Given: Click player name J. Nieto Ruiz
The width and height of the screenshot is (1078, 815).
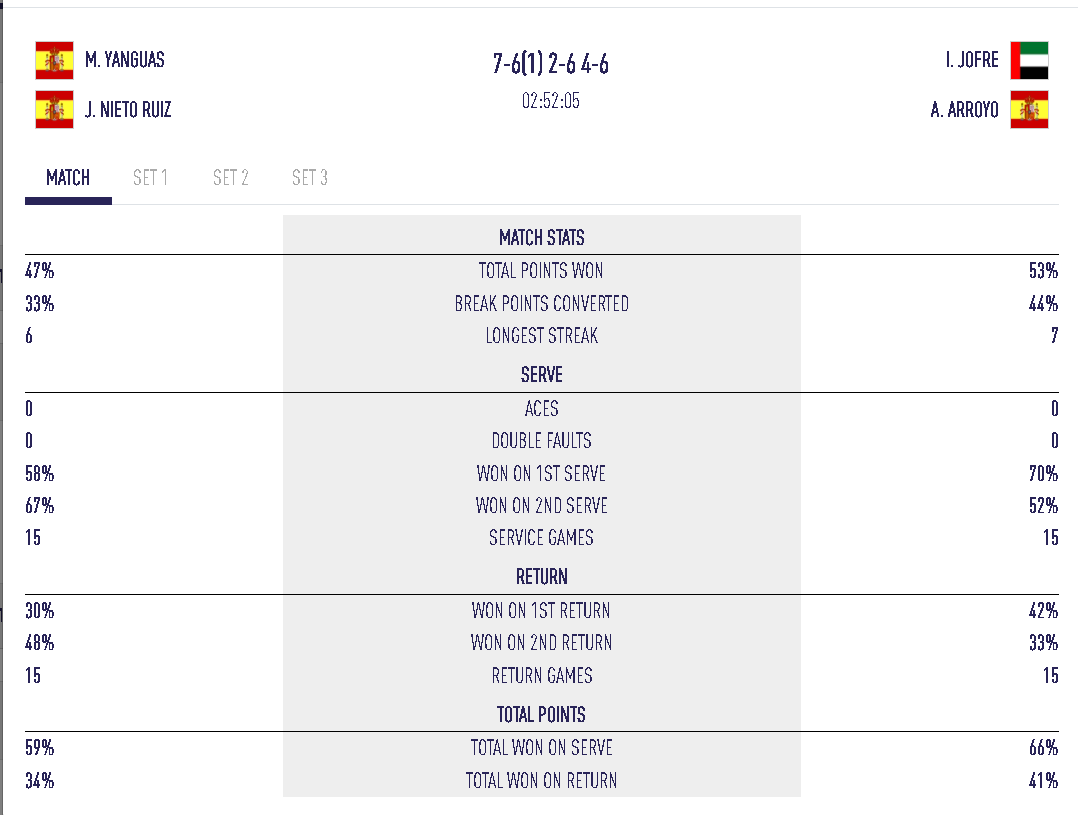Looking at the screenshot, I should pyautogui.click(x=128, y=109).
